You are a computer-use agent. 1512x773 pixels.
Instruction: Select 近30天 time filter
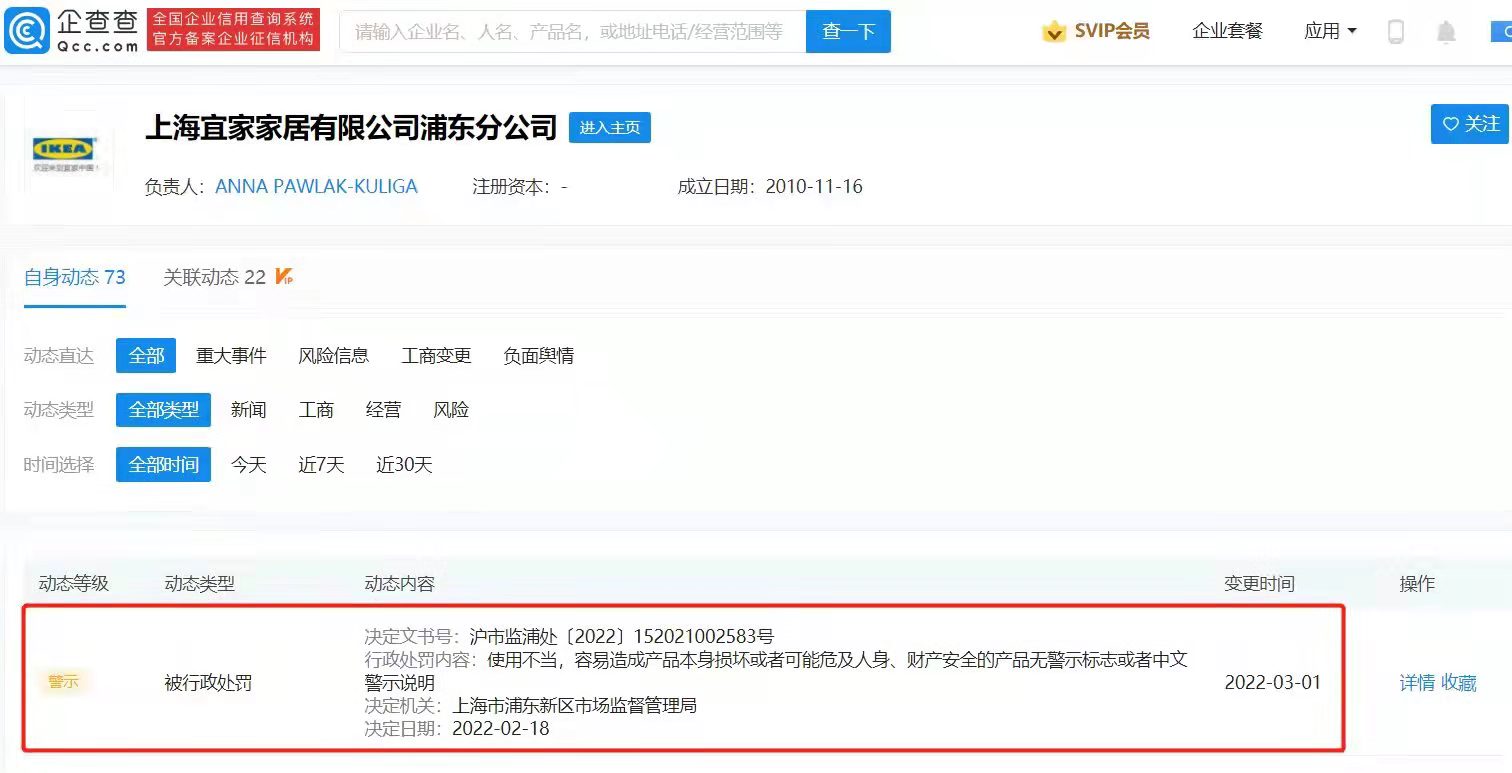[x=404, y=465]
